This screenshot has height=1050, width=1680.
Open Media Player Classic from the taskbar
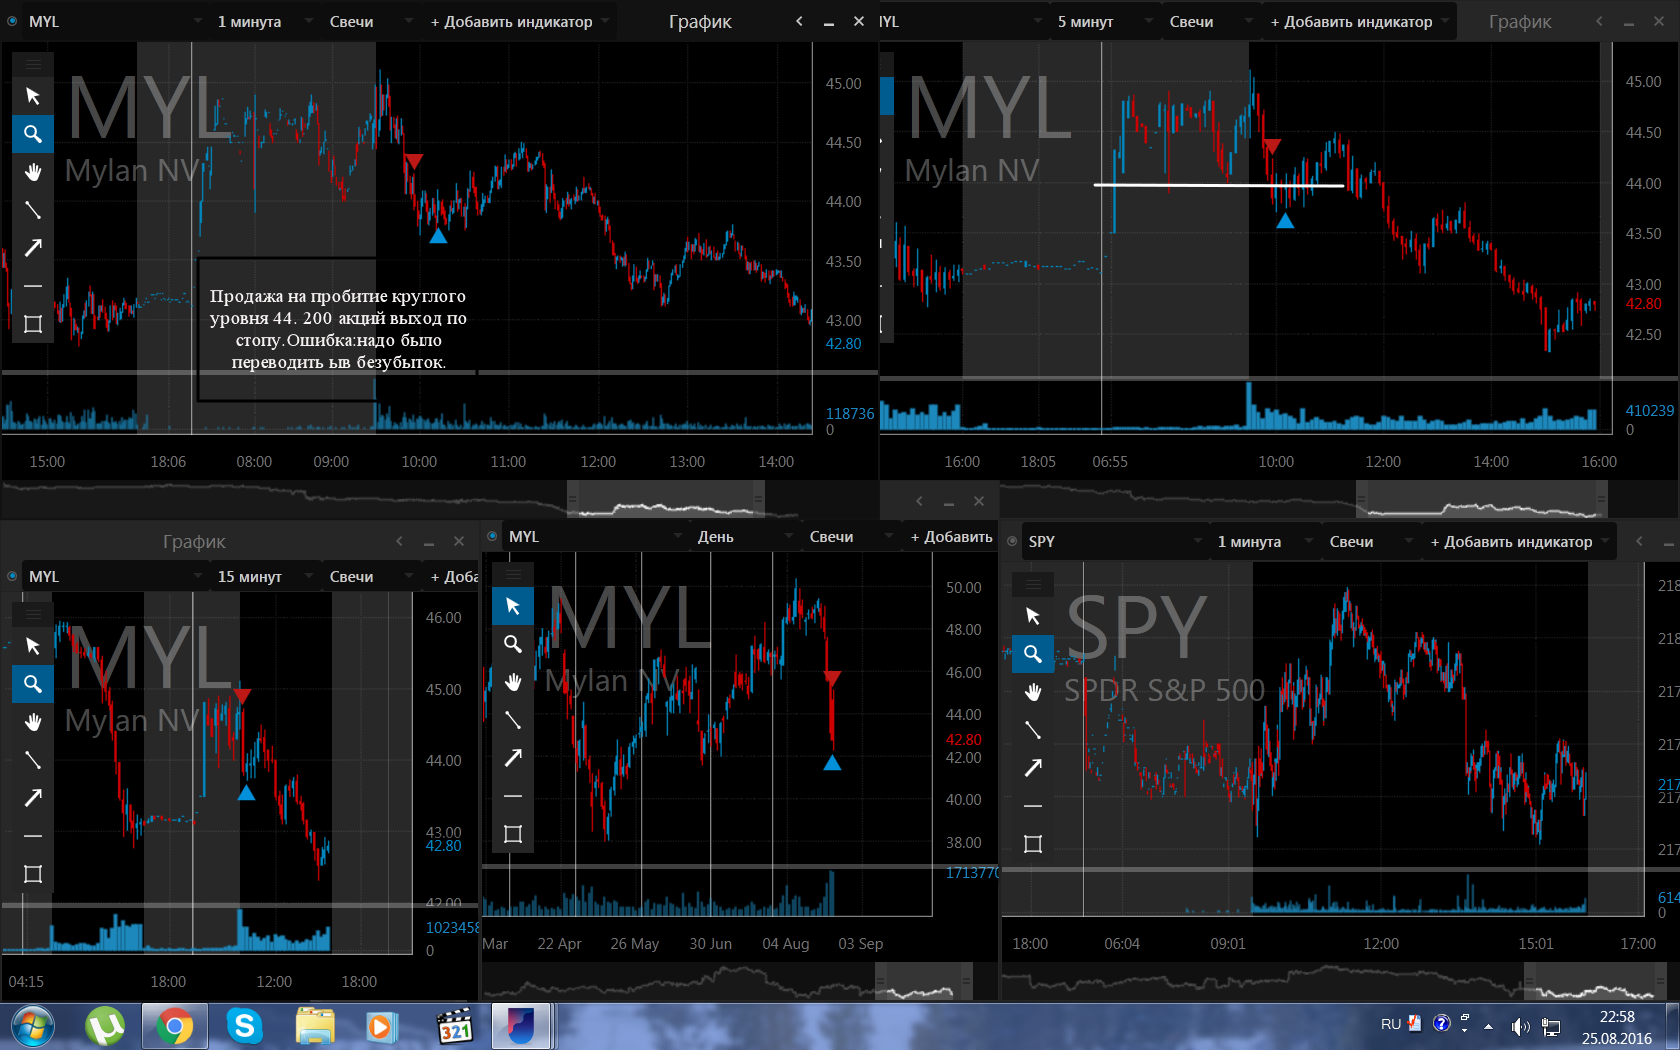click(454, 1026)
